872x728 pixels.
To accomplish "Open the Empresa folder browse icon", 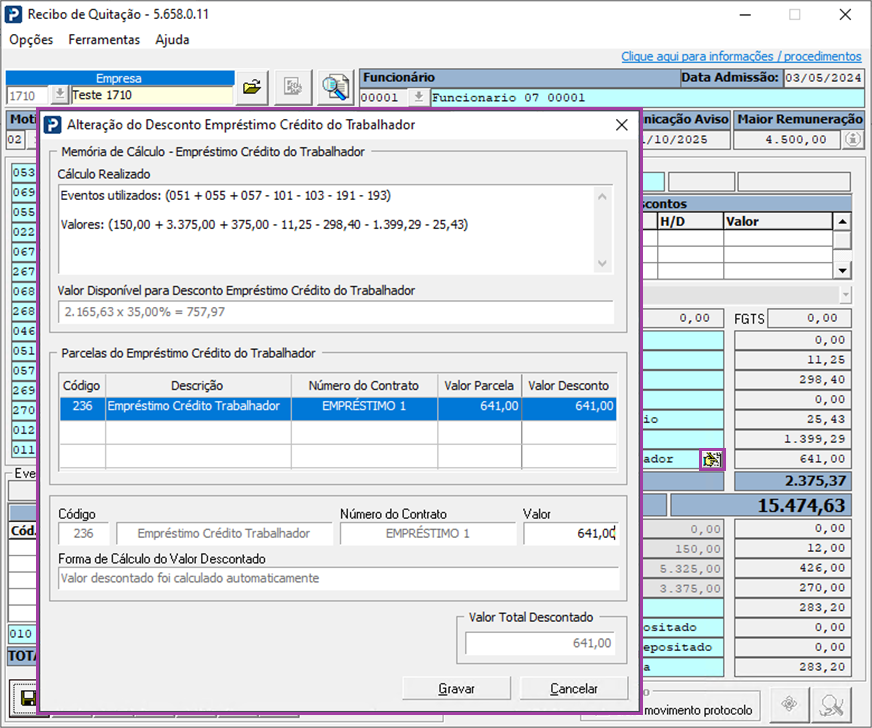I will click(252, 88).
